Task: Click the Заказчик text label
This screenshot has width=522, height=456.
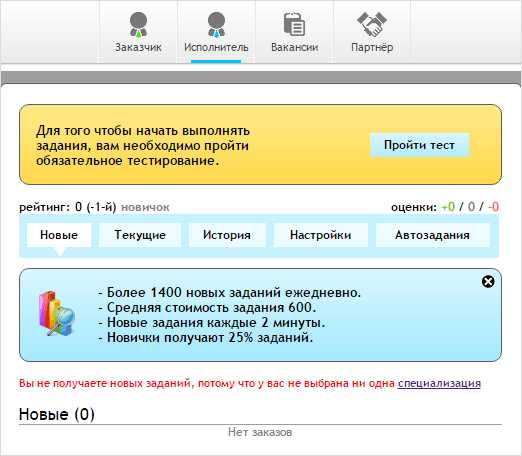Action: (138, 47)
